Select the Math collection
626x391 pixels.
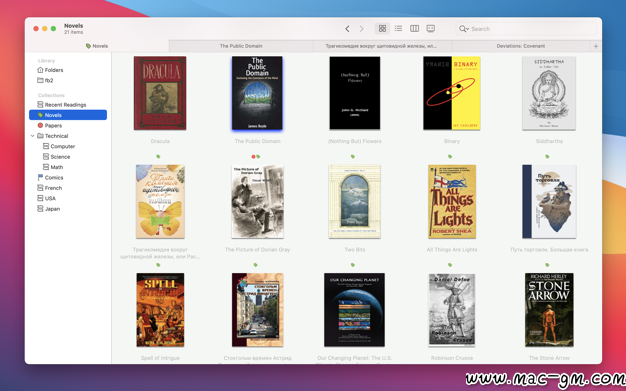(53, 167)
